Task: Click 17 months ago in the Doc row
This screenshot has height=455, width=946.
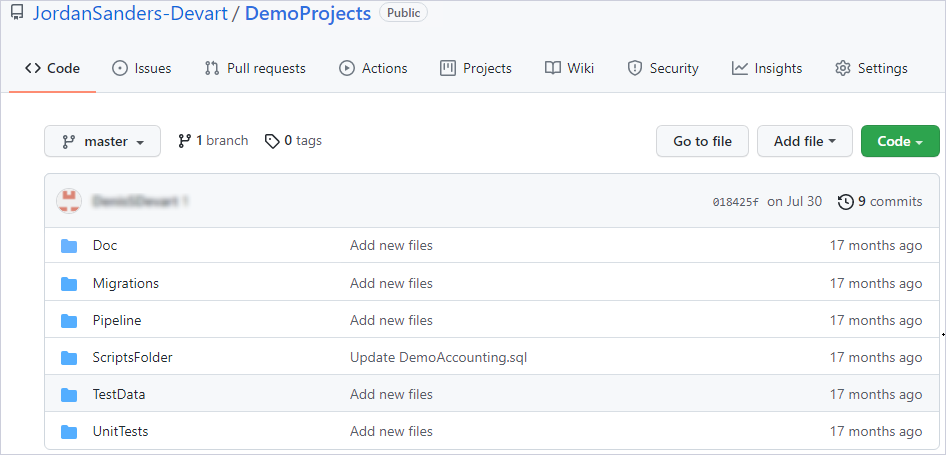Action: pos(876,246)
